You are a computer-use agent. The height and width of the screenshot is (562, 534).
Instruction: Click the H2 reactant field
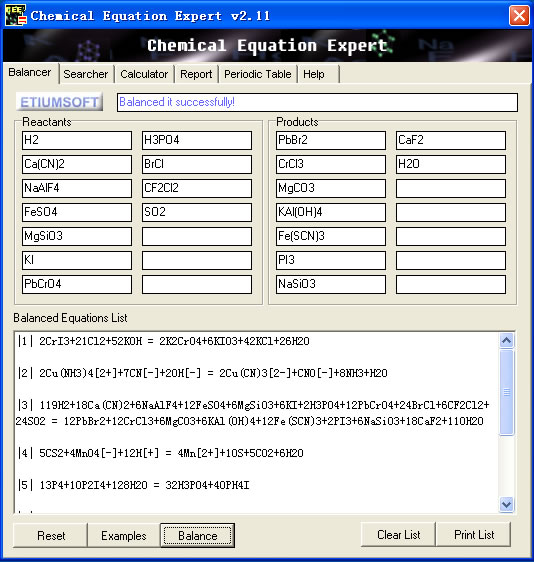click(77, 140)
